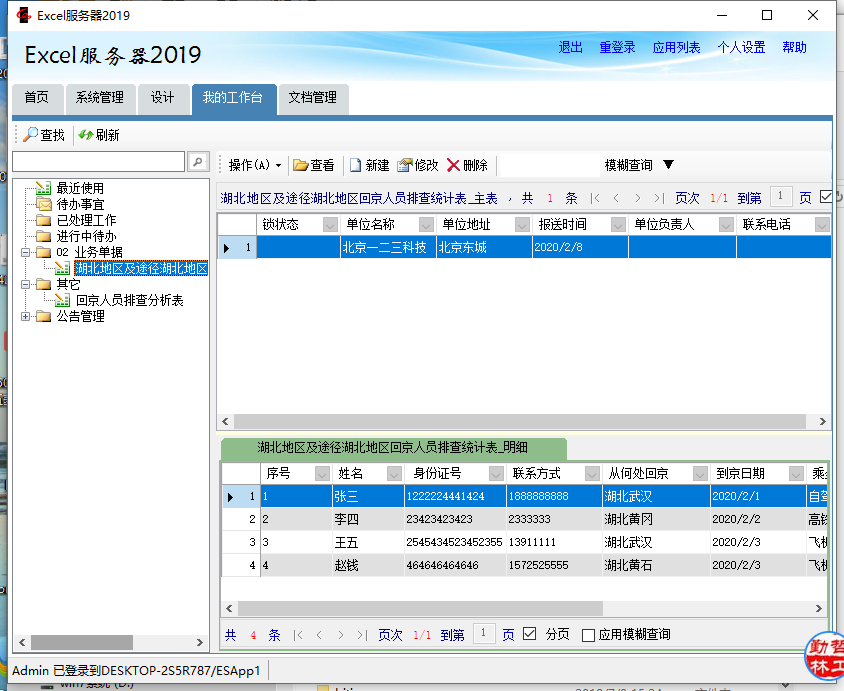The image size is (844, 691).
Task: Expand the 模糊查询 dropdown arrow
Action: click(x=669, y=165)
